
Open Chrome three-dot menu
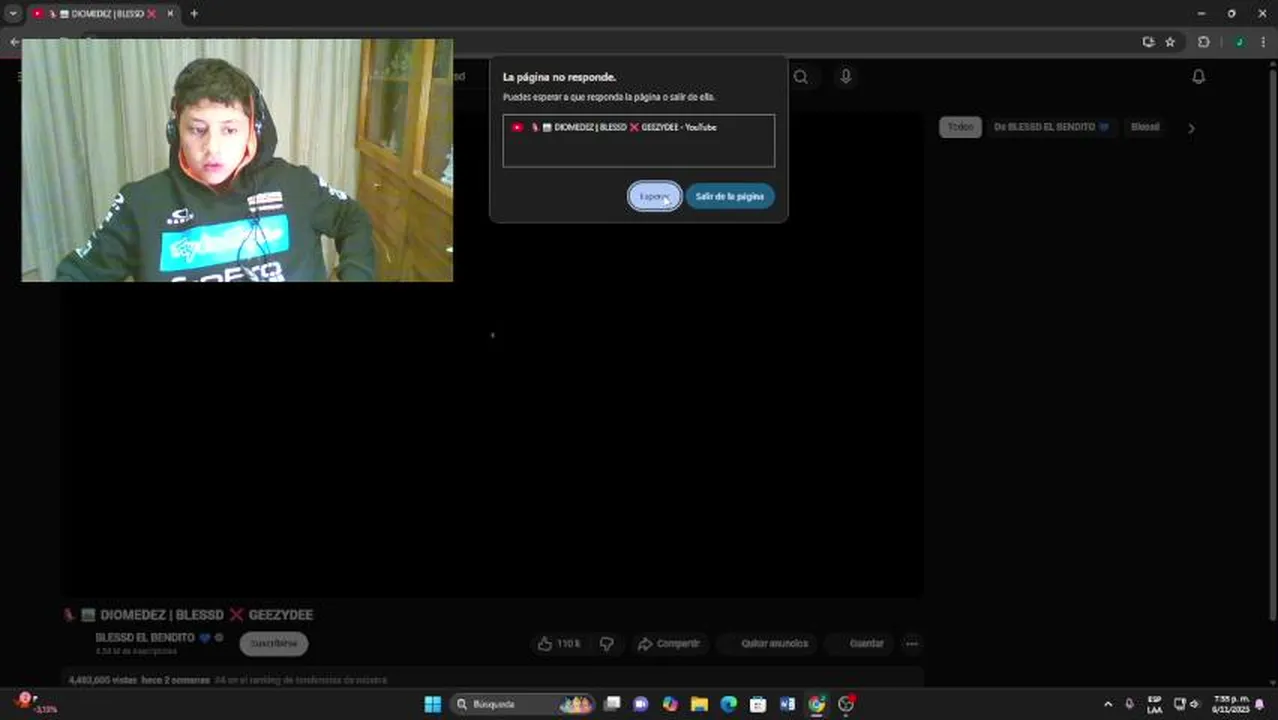click(x=1263, y=42)
